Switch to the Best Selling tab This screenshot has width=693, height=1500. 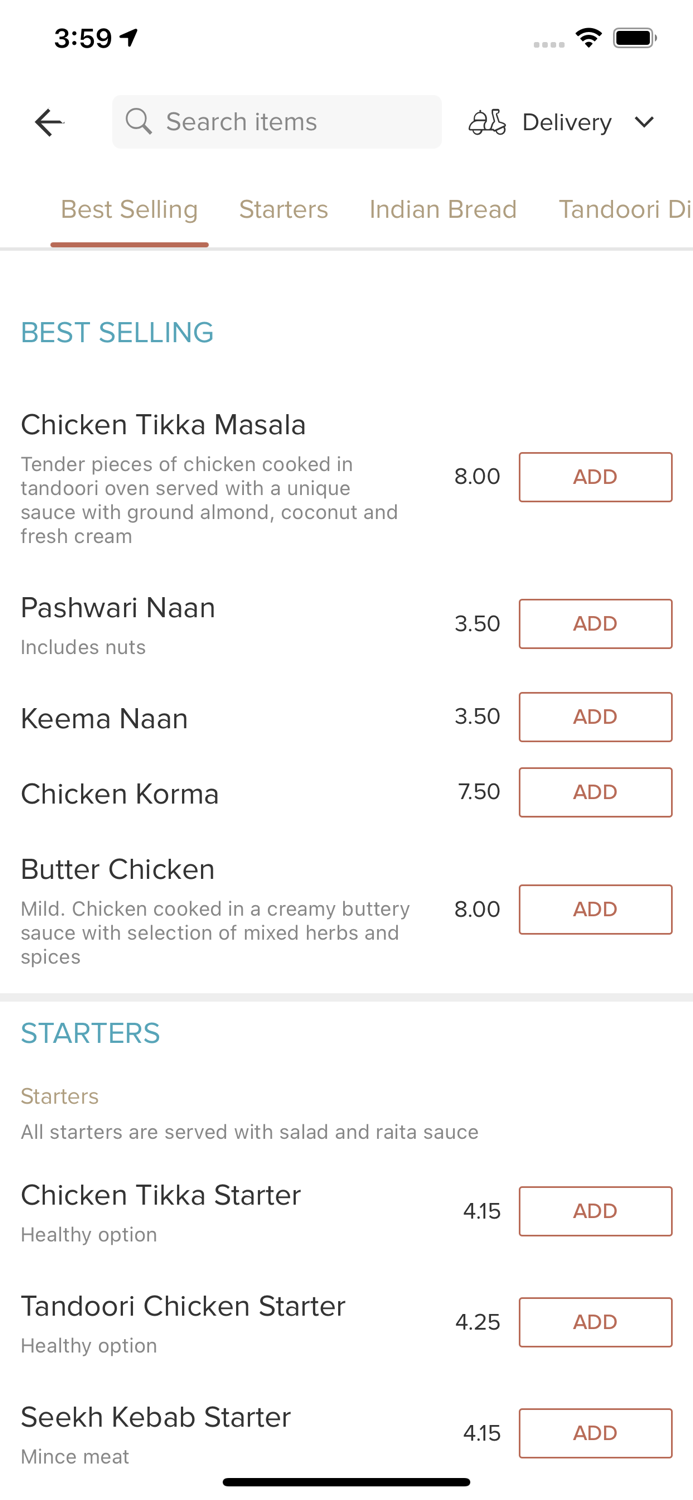tap(129, 209)
